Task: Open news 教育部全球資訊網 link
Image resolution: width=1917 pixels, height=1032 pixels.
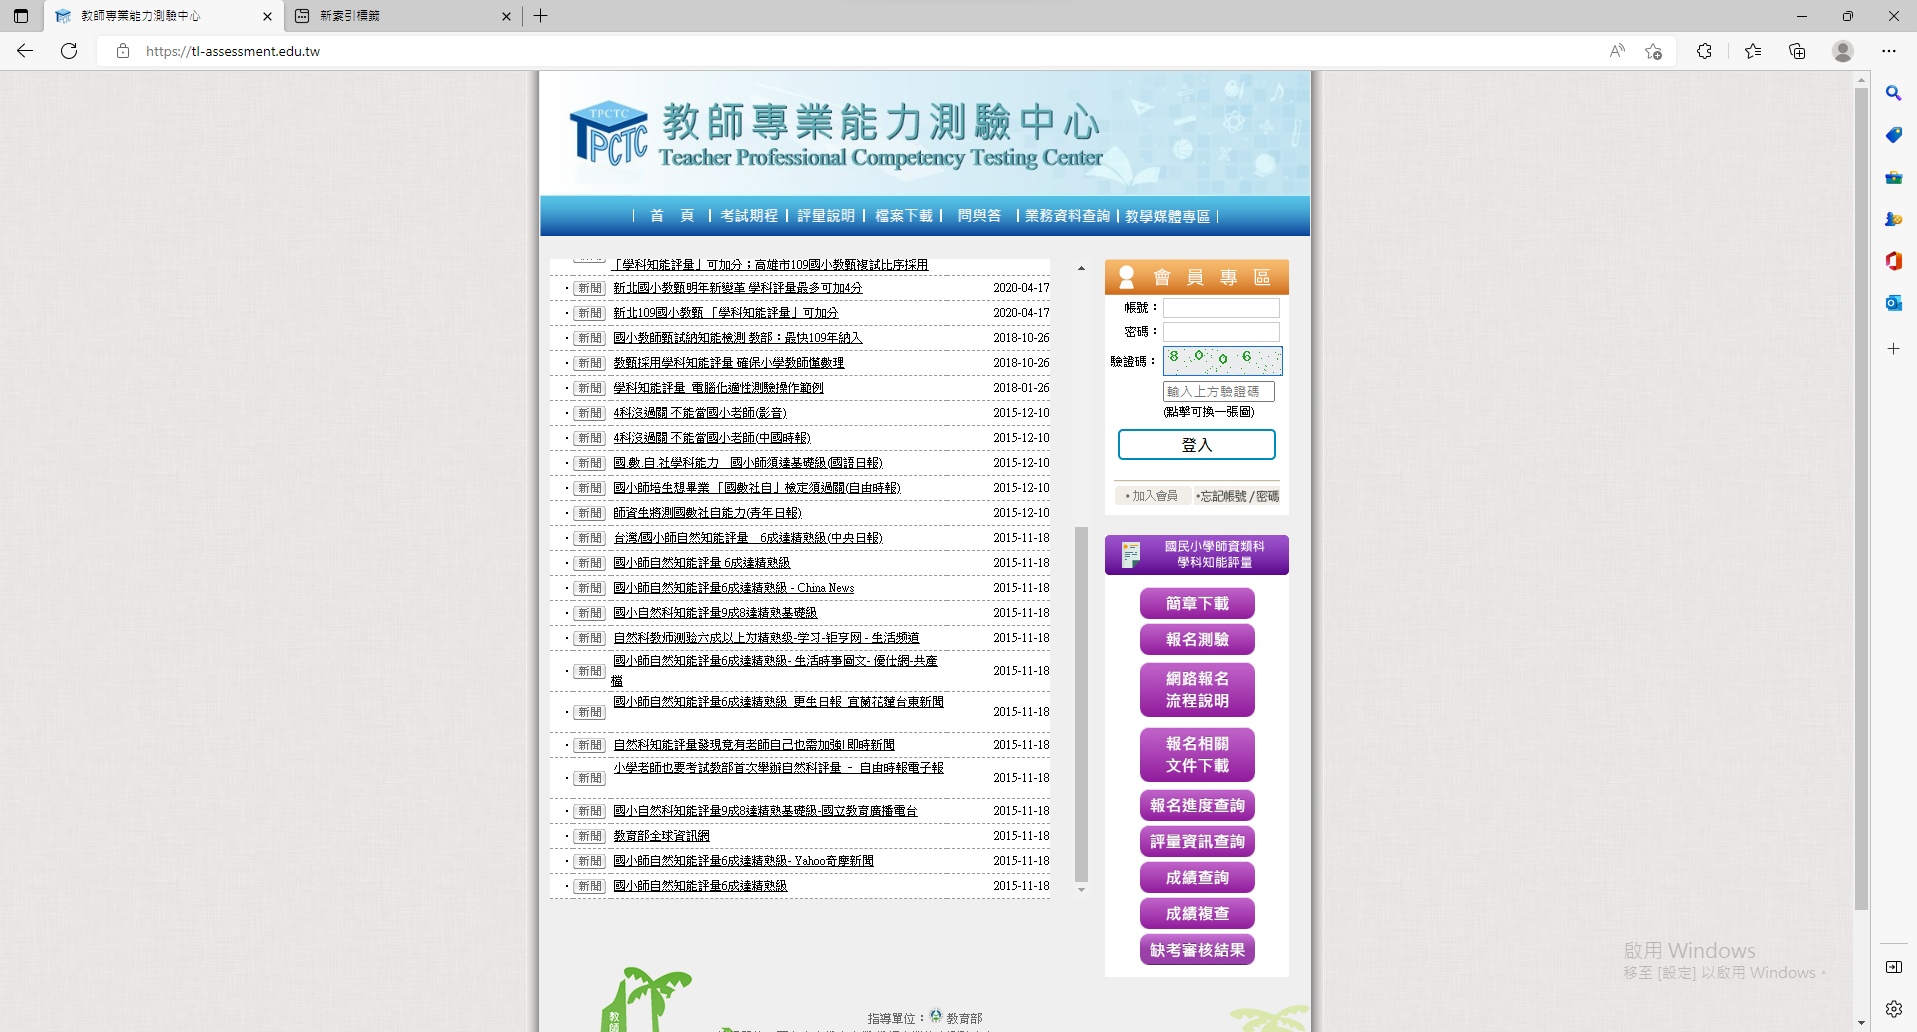Action: pos(661,836)
